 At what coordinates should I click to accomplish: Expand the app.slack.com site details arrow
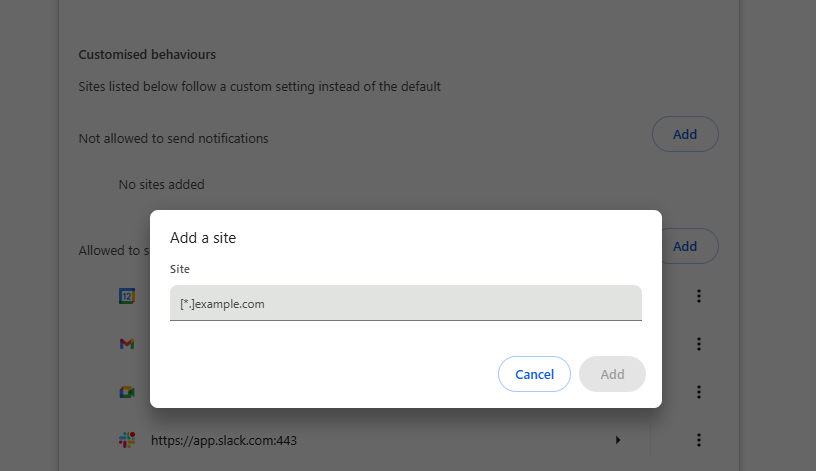pos(618,440)
